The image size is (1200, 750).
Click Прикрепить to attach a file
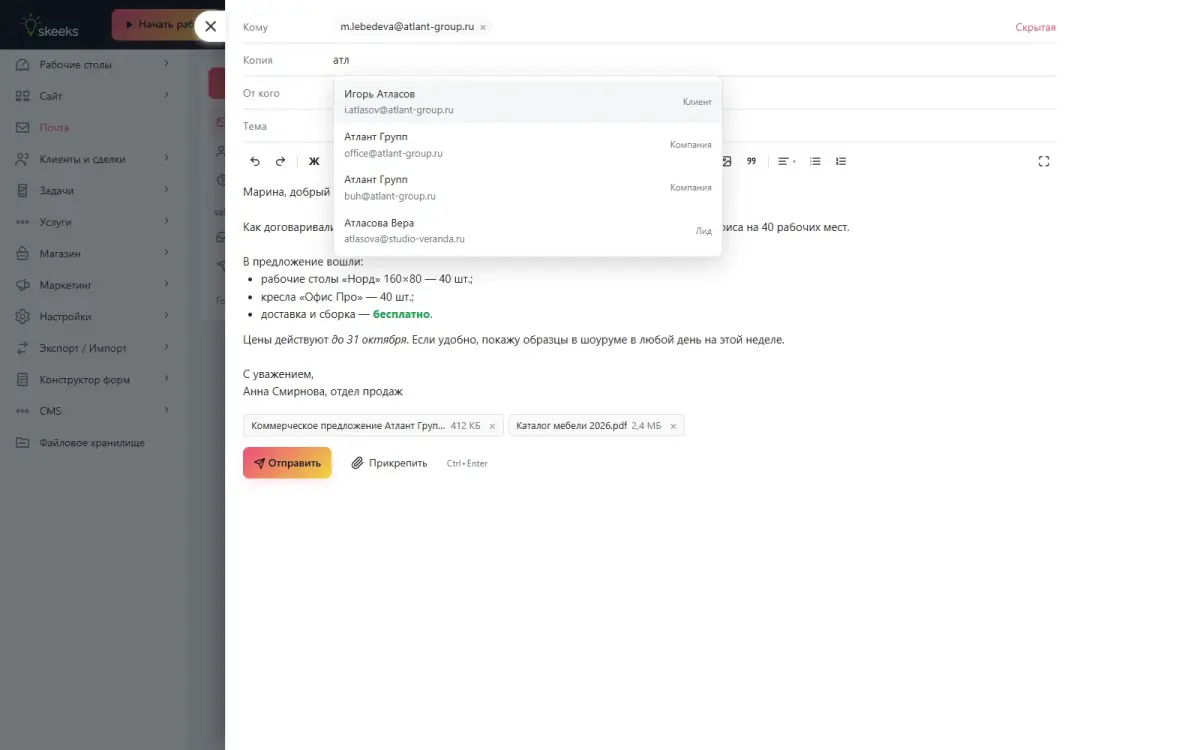point(389,463)
